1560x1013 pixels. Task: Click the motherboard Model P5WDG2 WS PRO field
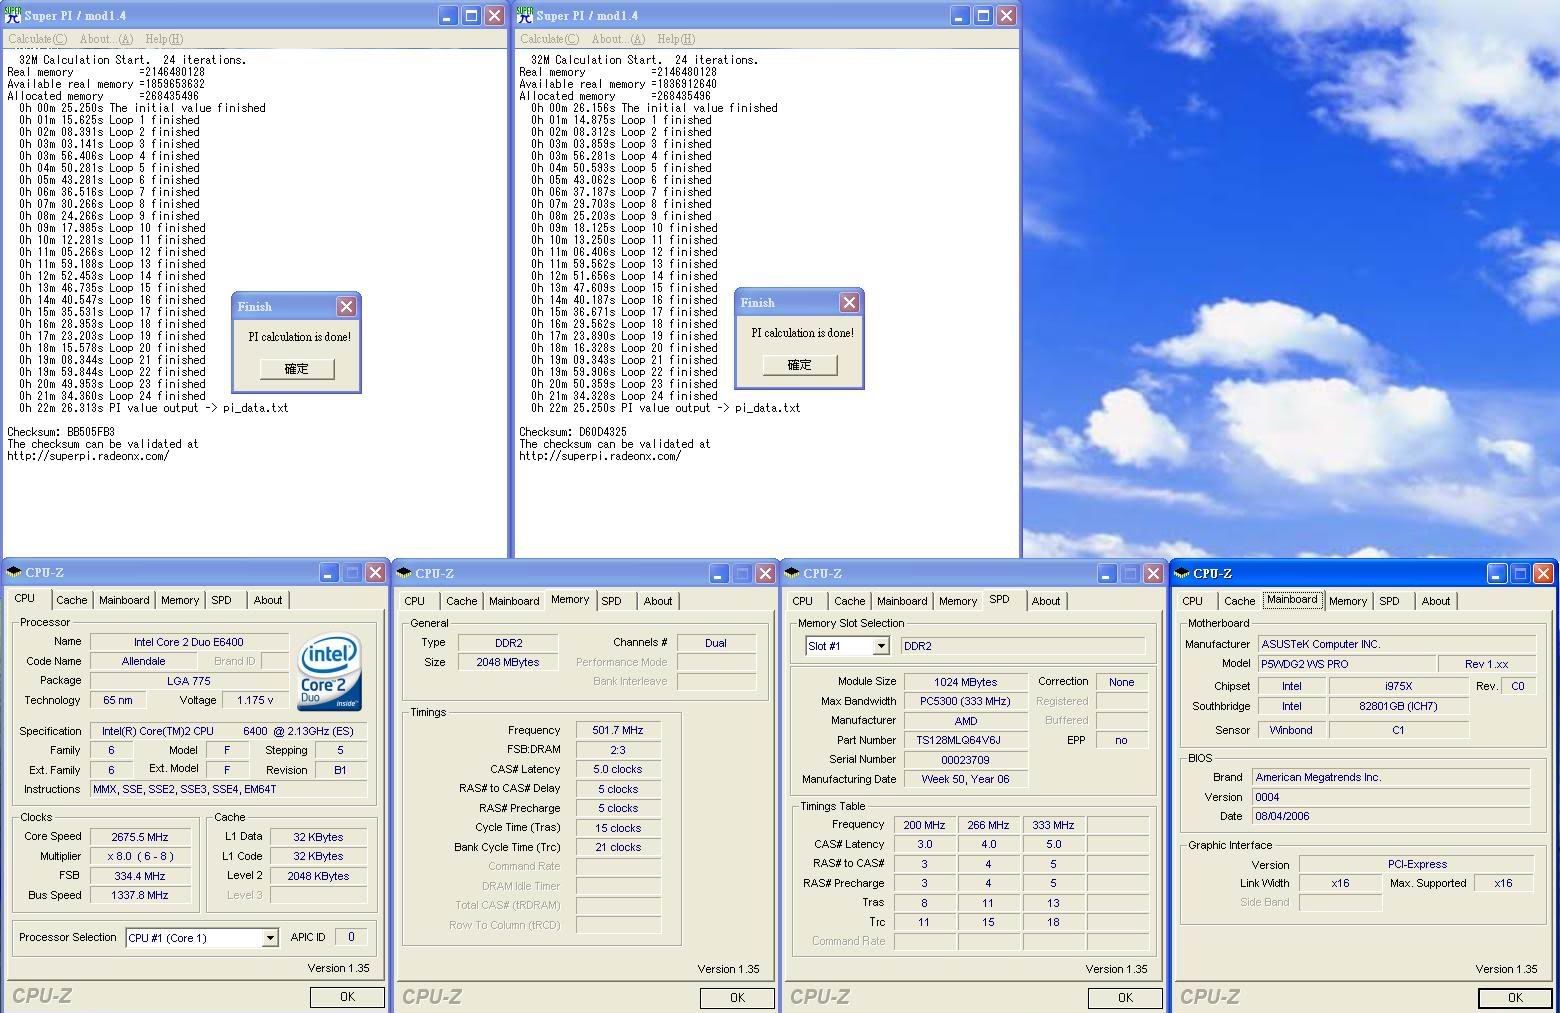coord(1345,664)
